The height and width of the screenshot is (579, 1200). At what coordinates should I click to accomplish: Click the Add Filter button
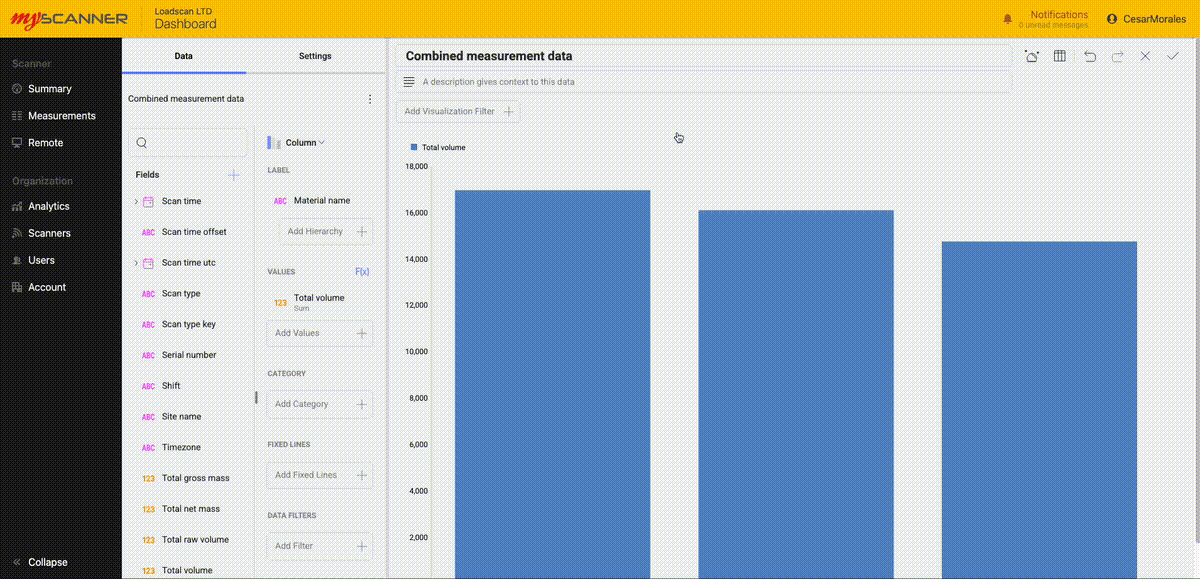click(x=320, y=546)
